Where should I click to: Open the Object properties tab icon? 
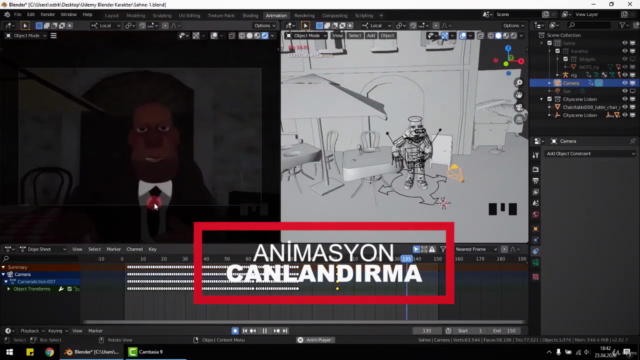click(536, 229)
